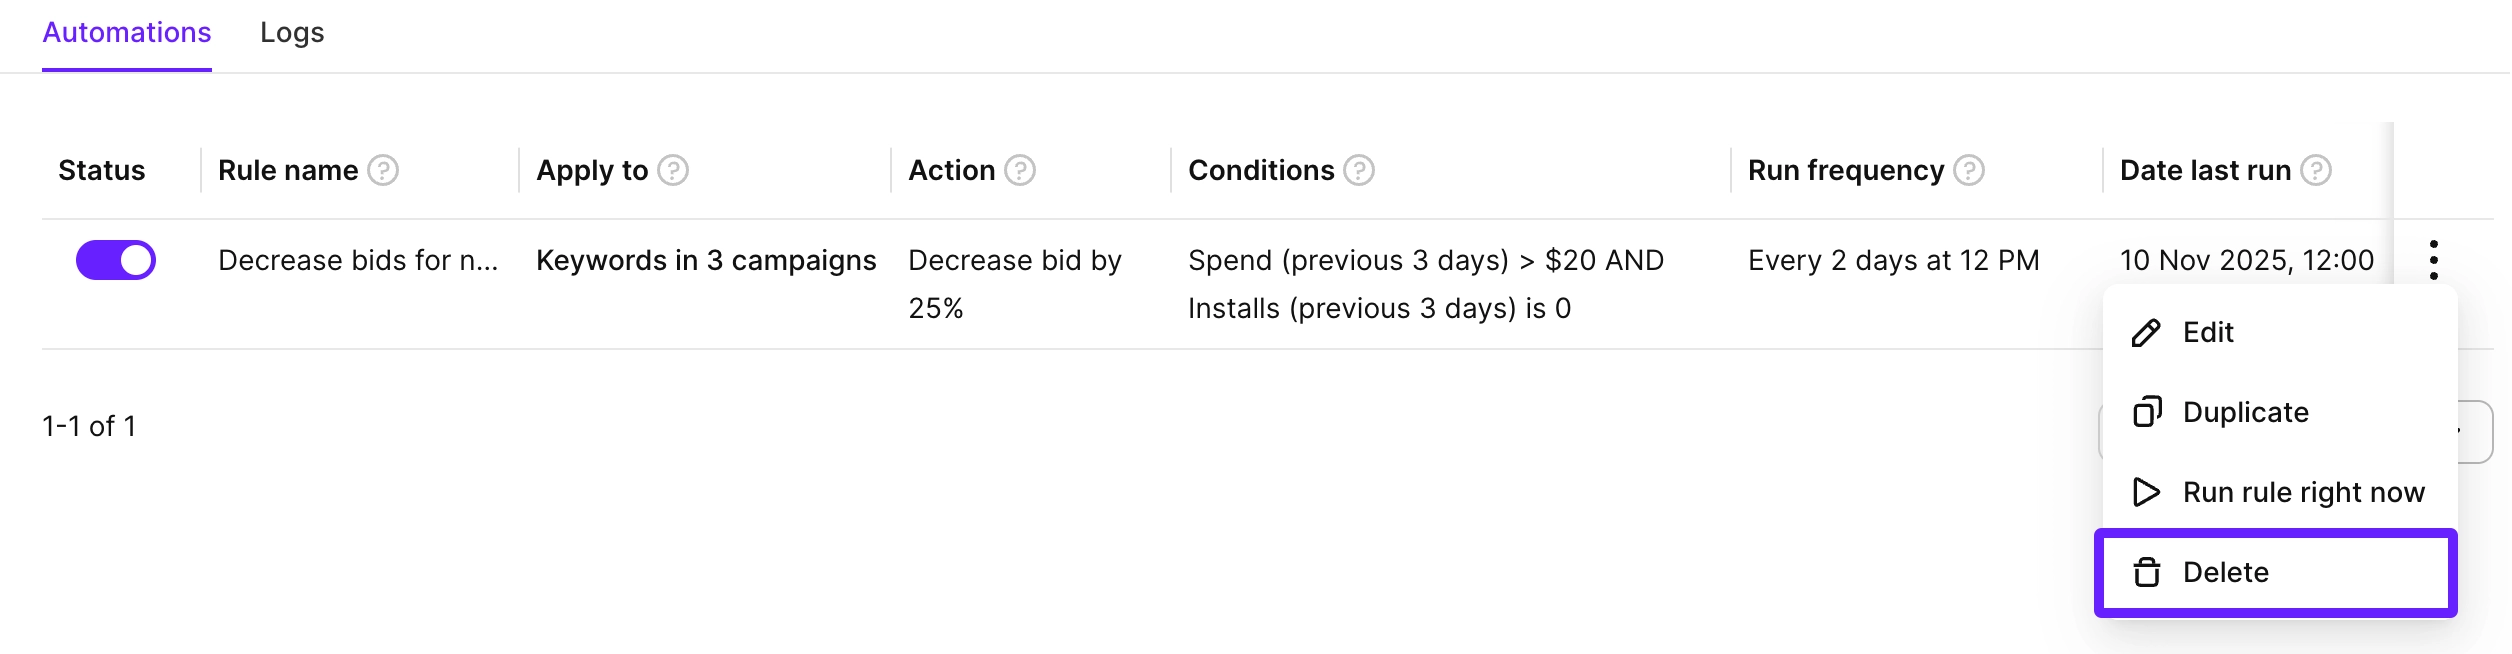This screenshot has height=654, width=2512.
Task: Open the three-dot row actions menu
Action: coord(2434,261)
